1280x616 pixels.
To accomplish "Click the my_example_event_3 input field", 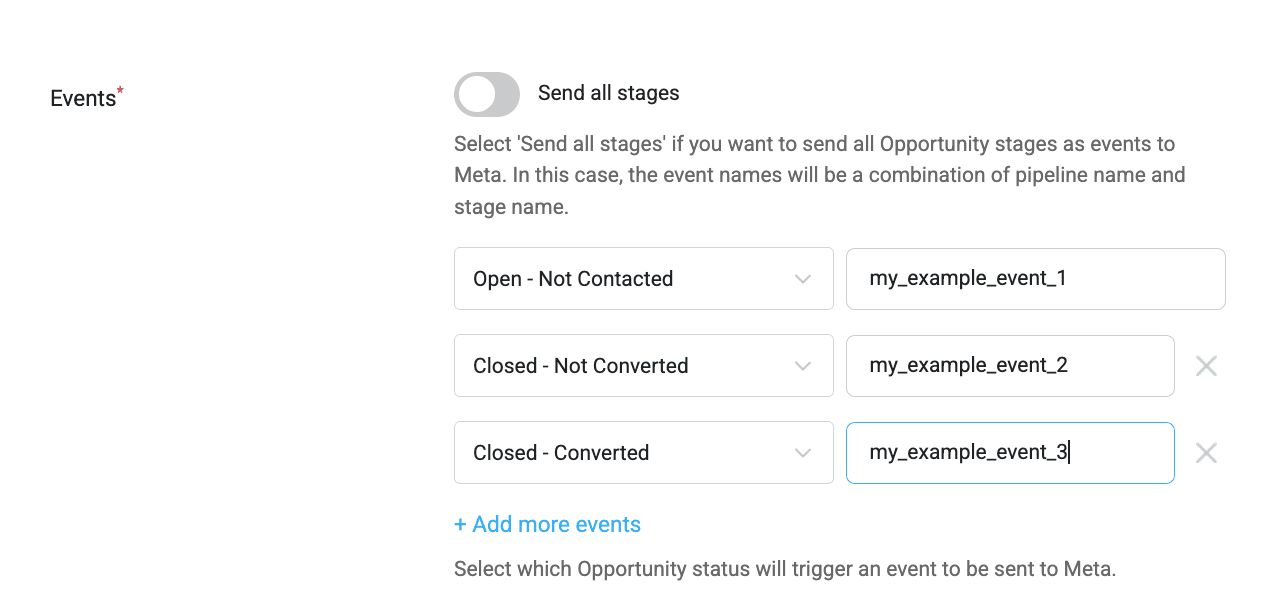I will pyautogui.click(x=1010, y=453).
